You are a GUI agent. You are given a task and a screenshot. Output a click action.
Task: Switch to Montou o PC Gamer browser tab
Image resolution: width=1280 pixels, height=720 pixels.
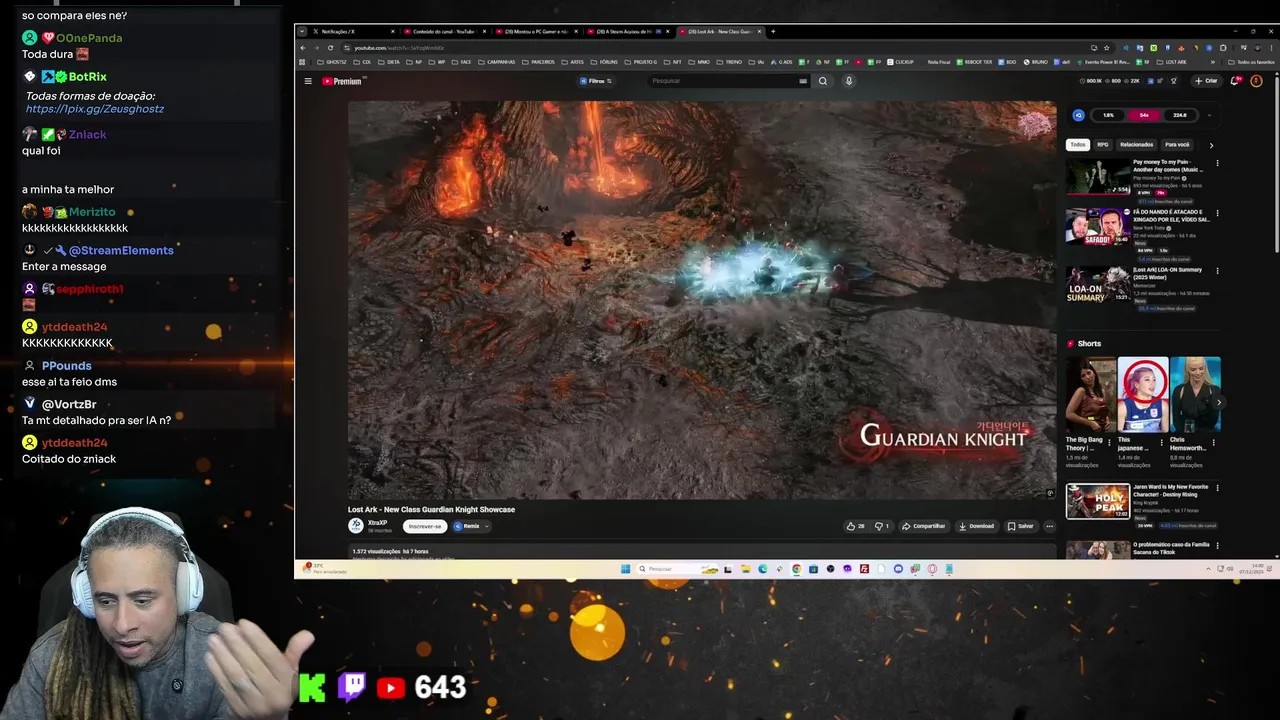click(536, 32)
